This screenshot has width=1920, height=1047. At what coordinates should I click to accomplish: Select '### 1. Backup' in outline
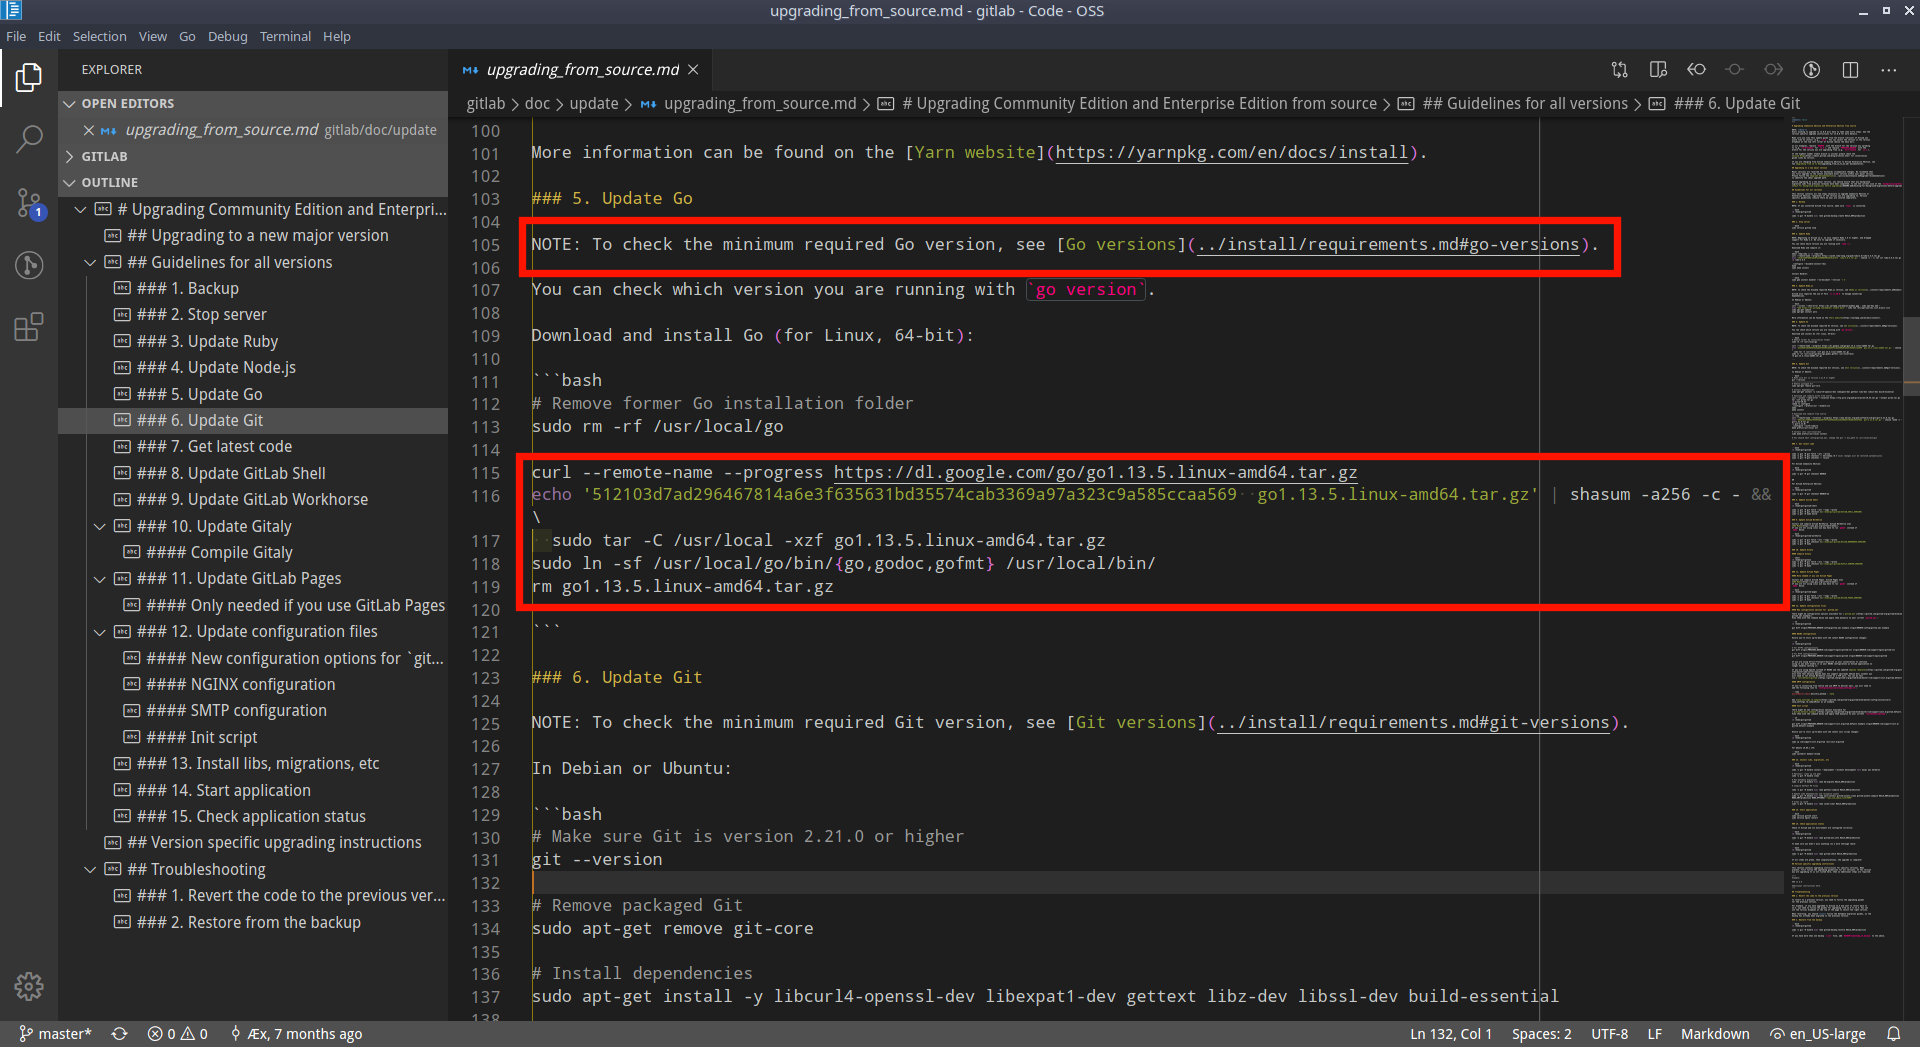click(x=253, y=289)
